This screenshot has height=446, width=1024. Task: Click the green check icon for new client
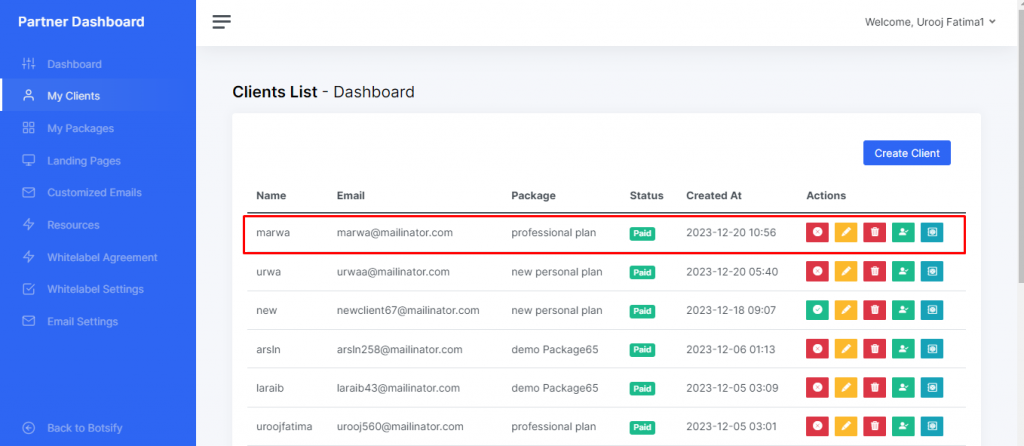(817, 310)
